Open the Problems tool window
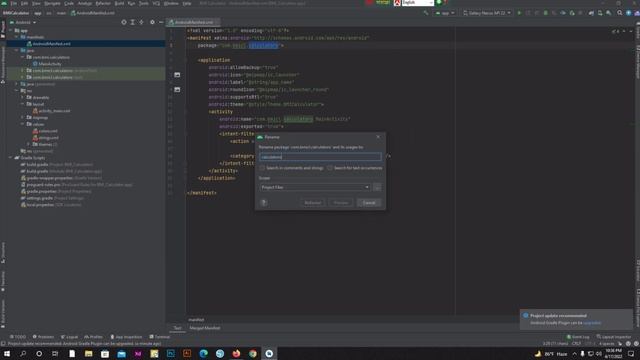Screen dimensions: 640x360 43,337
